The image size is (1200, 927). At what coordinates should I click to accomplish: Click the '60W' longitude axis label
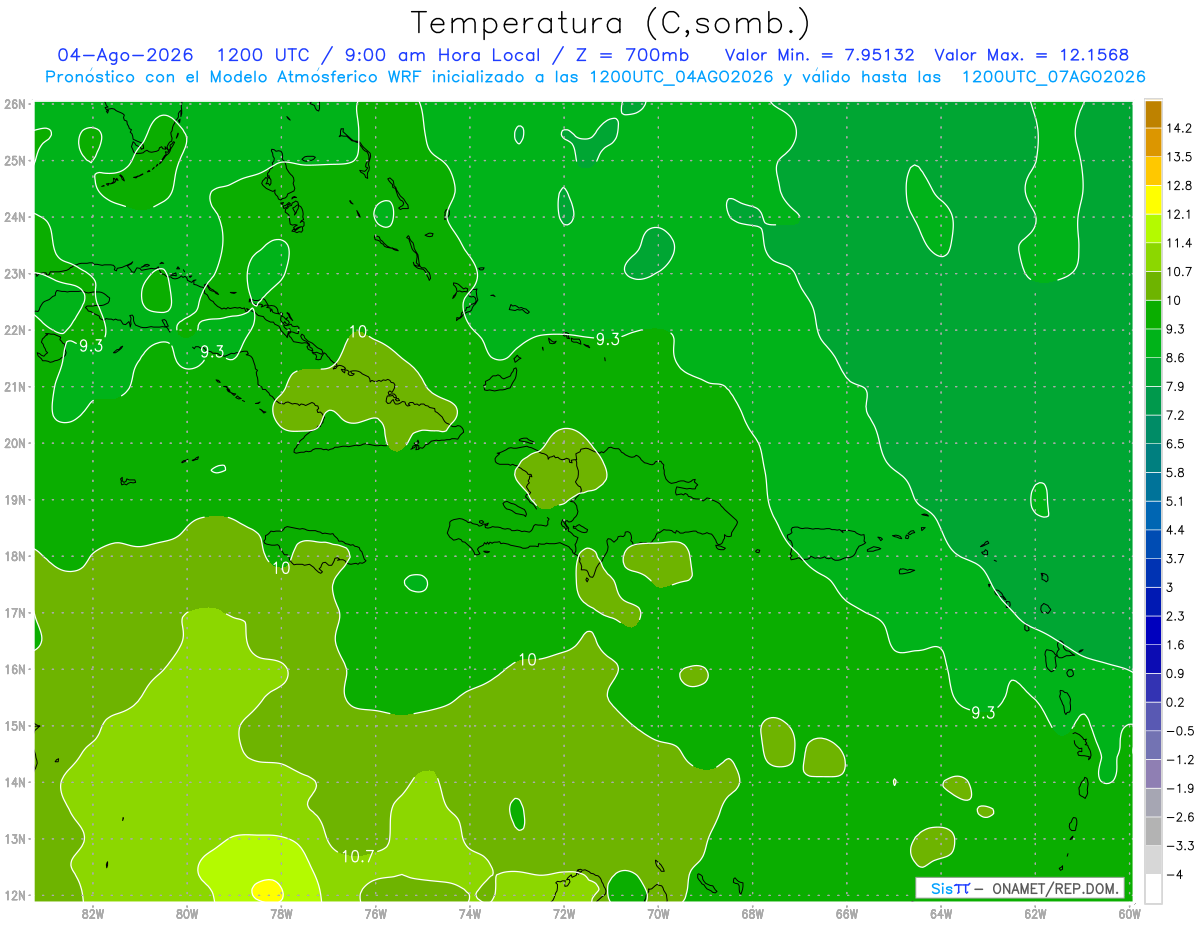[1129, 913]
